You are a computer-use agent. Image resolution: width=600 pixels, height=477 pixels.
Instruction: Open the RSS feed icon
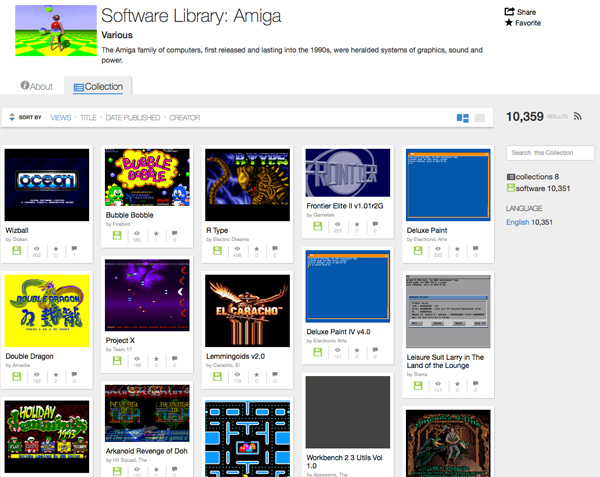pos(577,116)
